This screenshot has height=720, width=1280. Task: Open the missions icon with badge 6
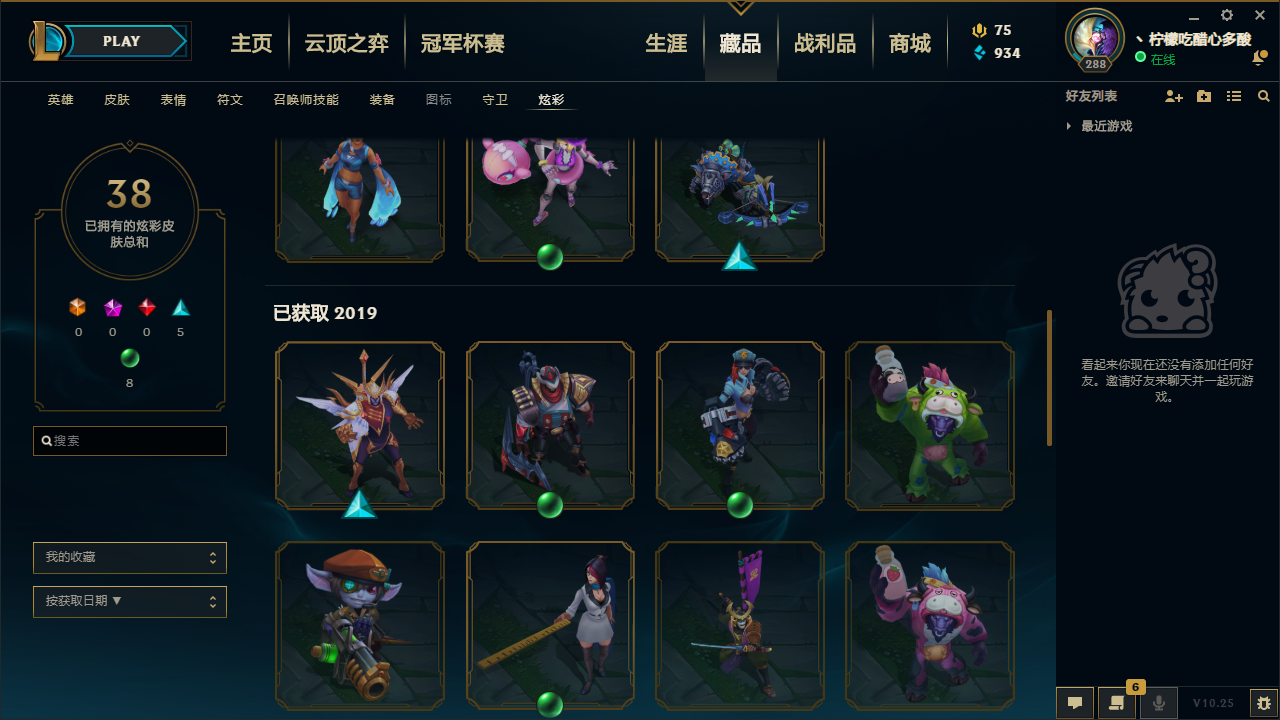click(1117, 703)
